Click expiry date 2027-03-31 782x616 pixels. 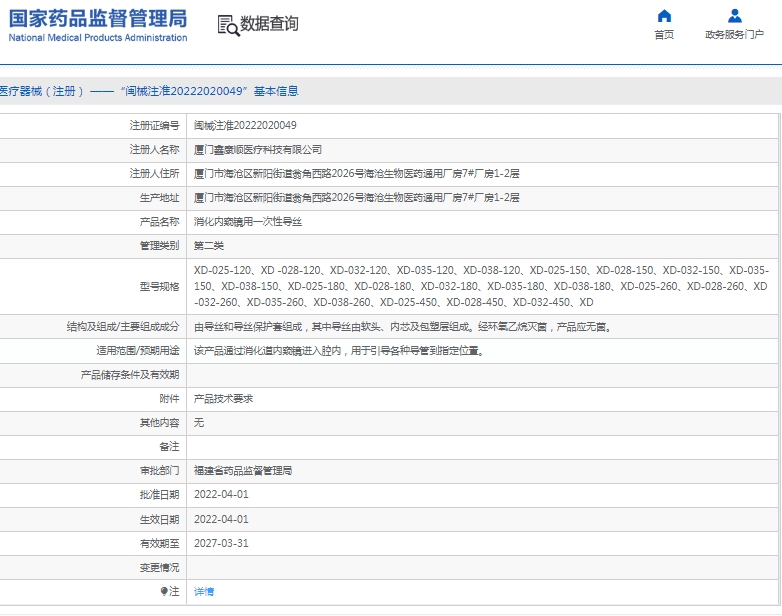point(221,543)
